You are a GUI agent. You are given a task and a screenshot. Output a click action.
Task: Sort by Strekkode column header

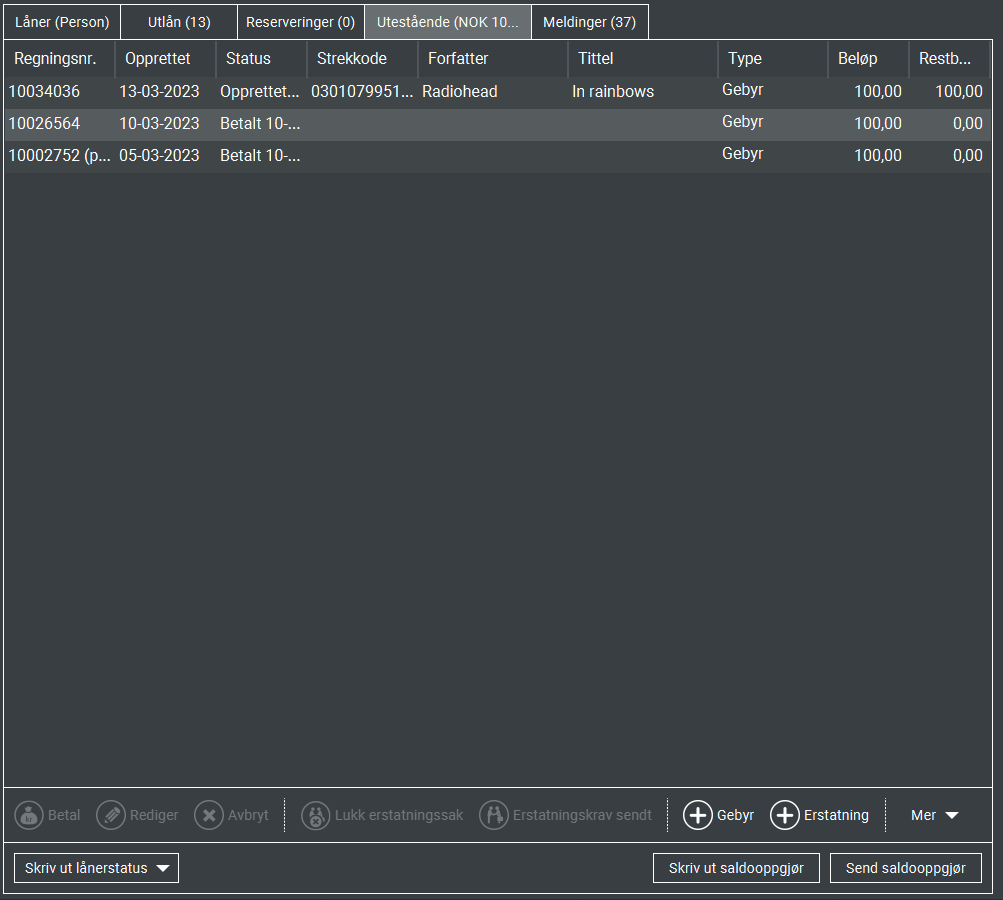363,58
